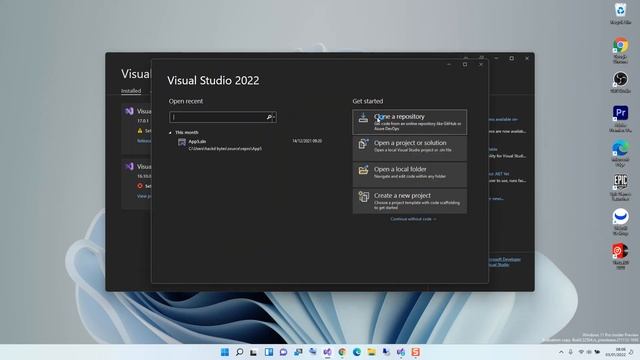Show hidden system tray icons
The height and width of the screenshot is (360, 640).
(561, 352)
